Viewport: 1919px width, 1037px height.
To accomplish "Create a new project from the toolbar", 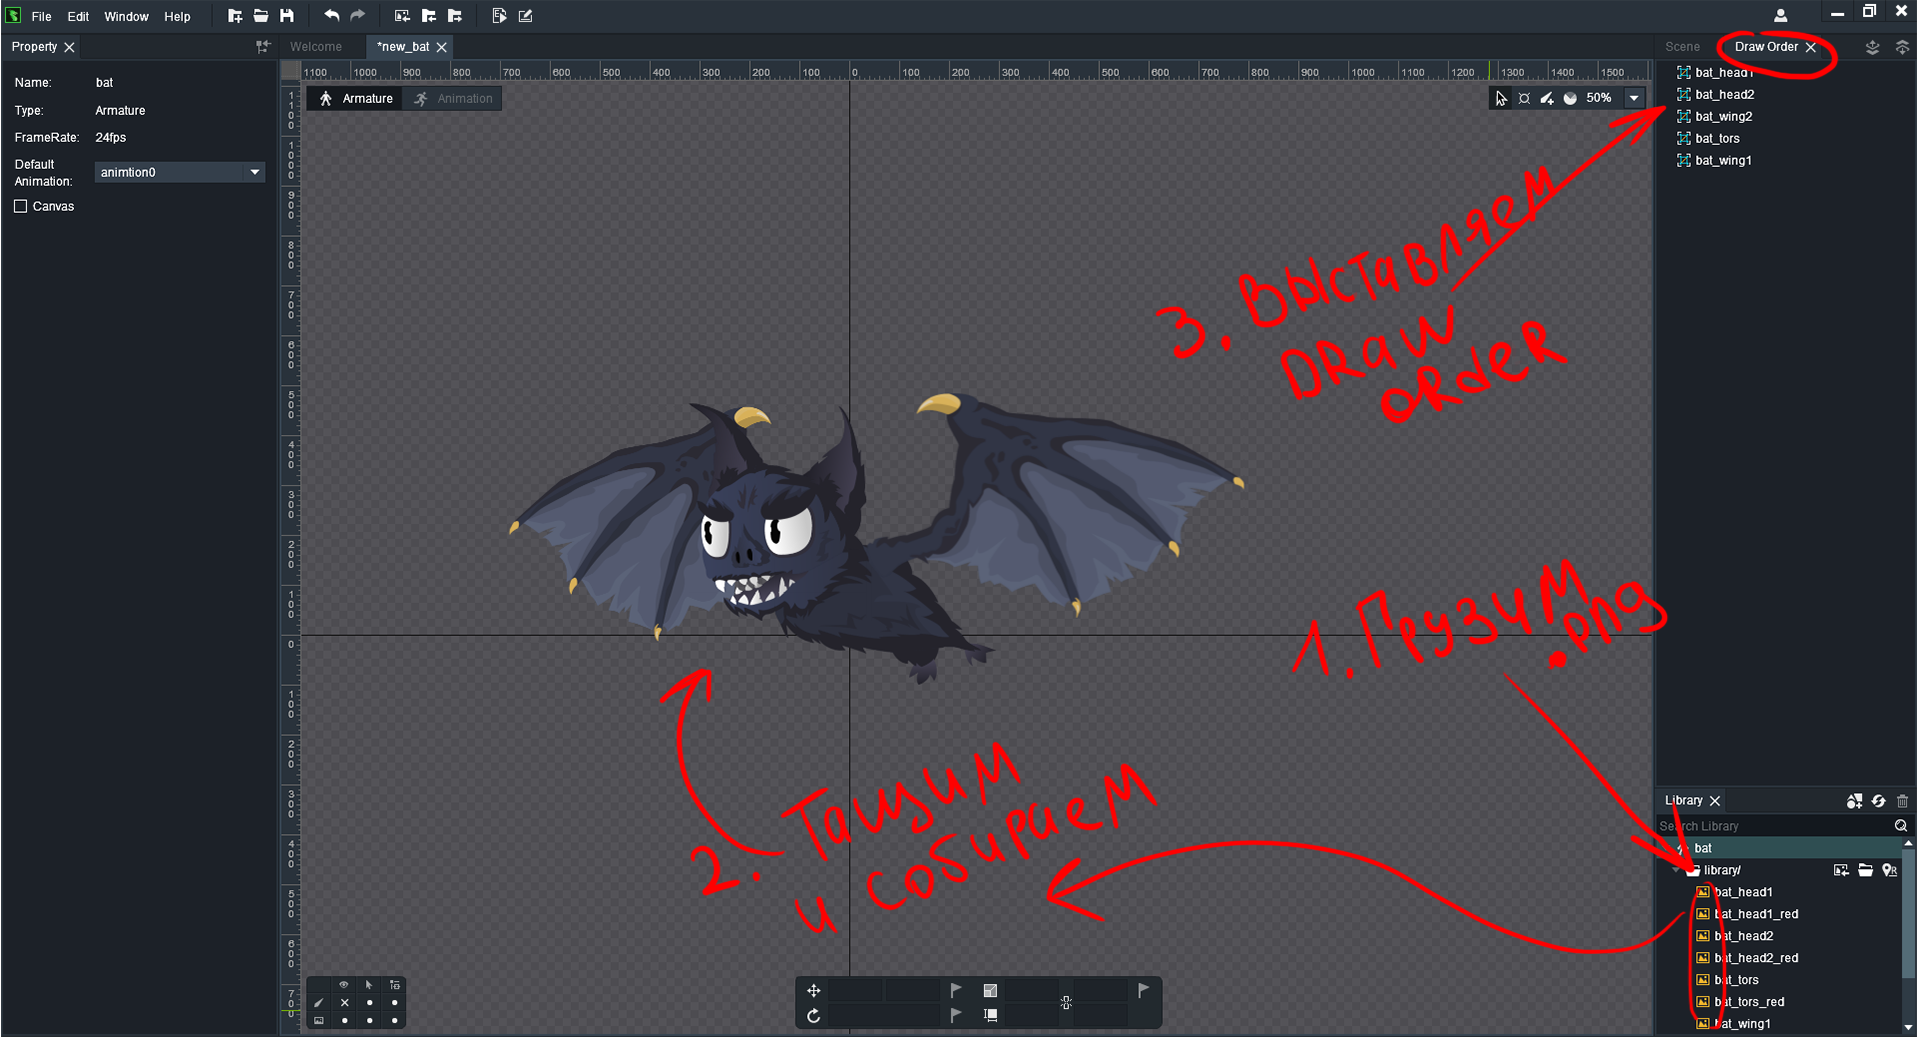I will [x=236, y=15].
